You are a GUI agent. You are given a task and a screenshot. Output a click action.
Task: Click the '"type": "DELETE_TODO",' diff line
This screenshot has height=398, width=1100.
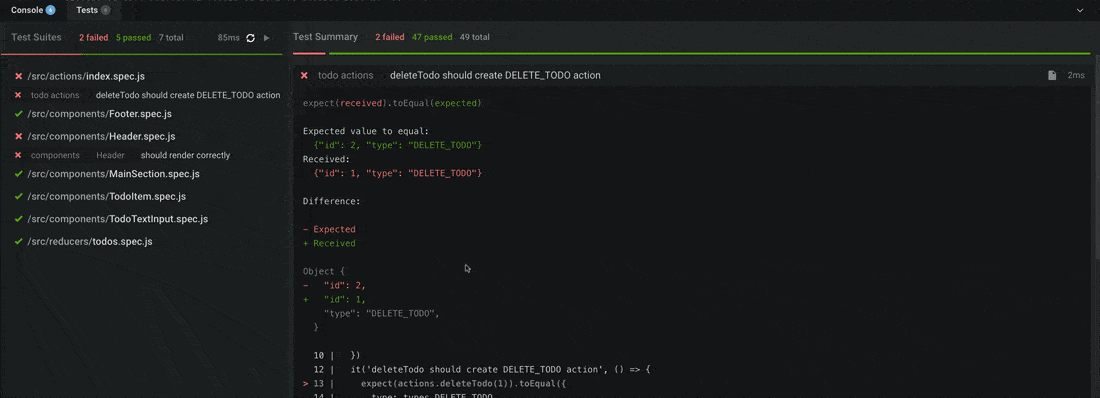(x=382, y=313)
